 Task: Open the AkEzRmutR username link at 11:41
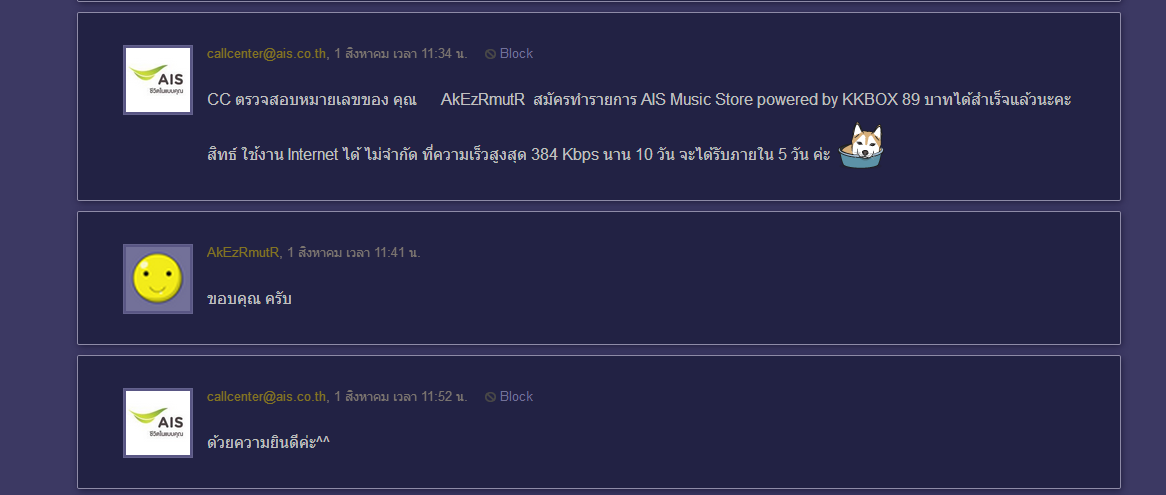tap(243, 253)
